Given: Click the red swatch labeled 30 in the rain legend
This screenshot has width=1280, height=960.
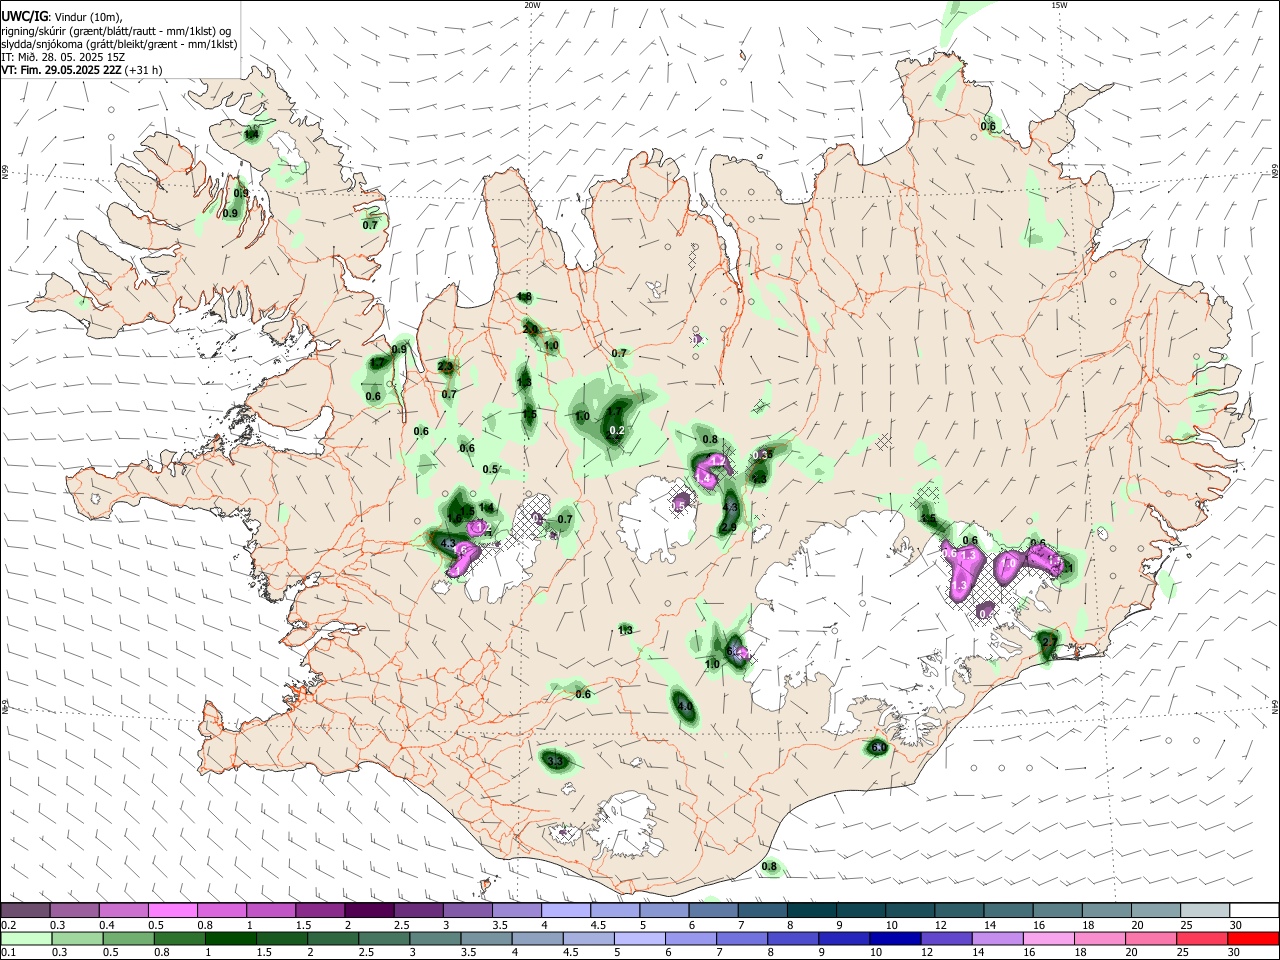Looking at the screenshot, I should [x=1253, y=938].
